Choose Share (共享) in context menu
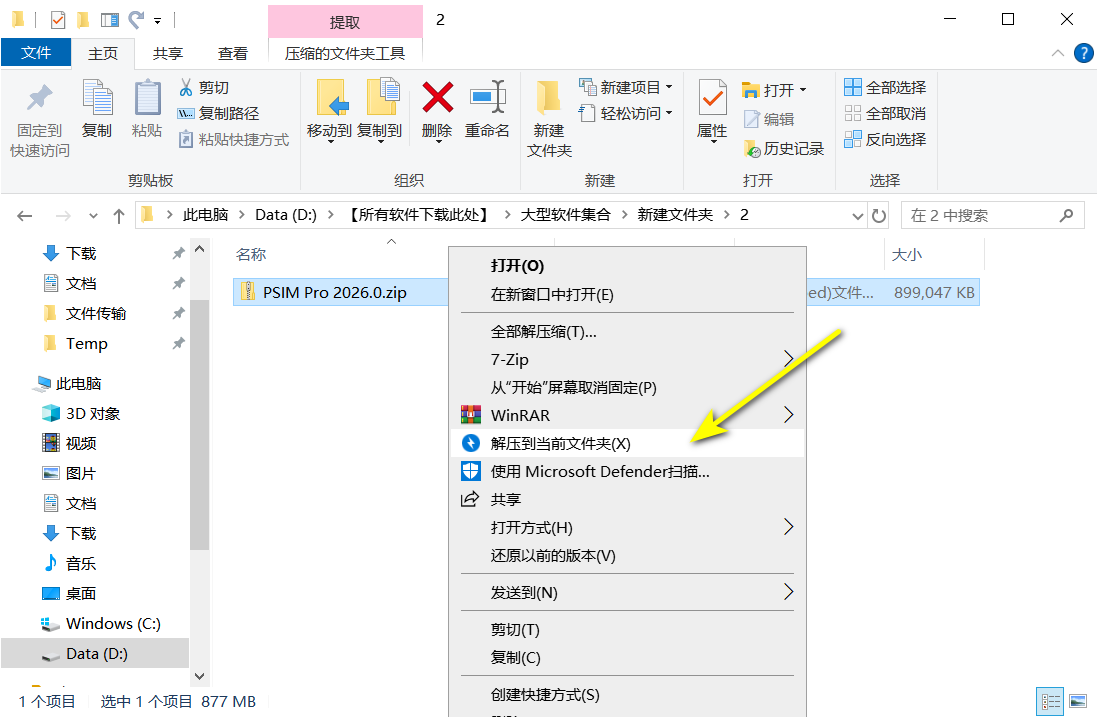1098x717 pixels. coord(627,500)
